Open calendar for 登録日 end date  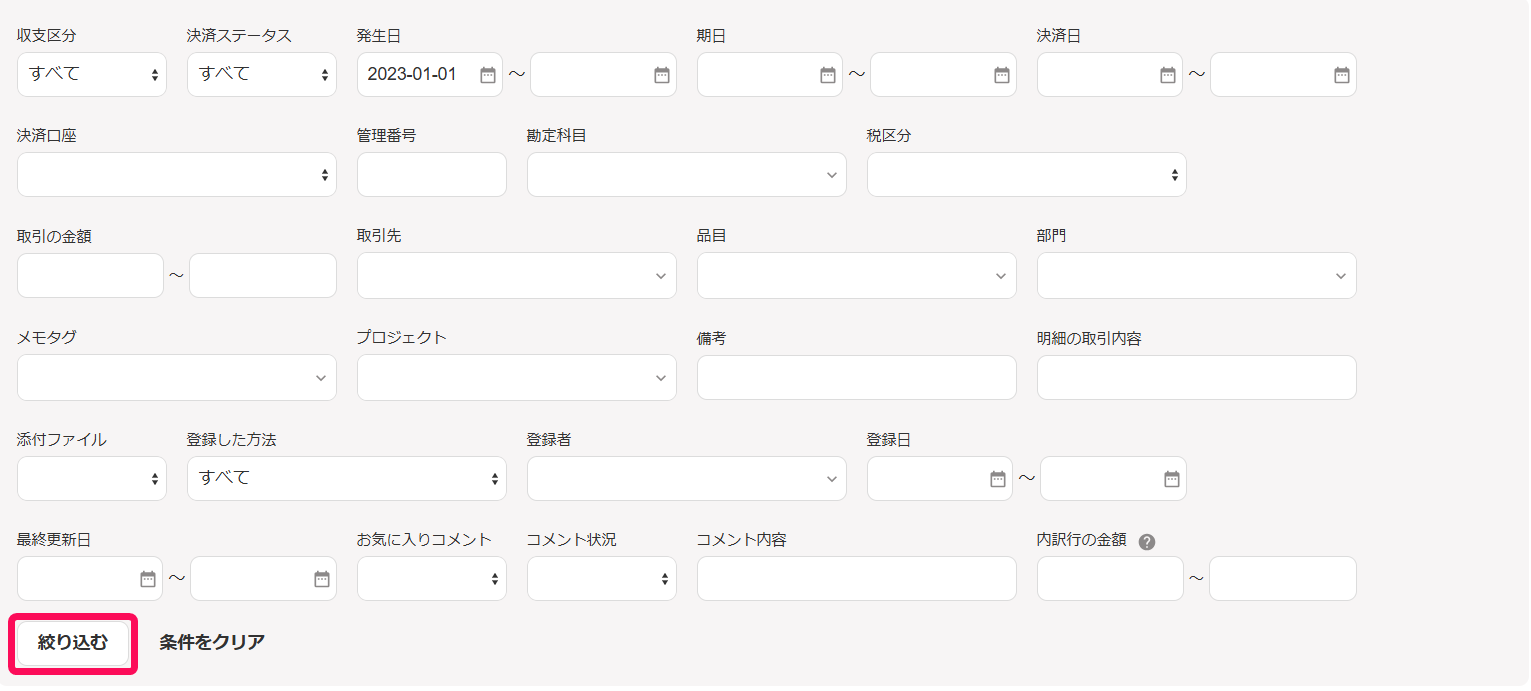click(1172, 479)
